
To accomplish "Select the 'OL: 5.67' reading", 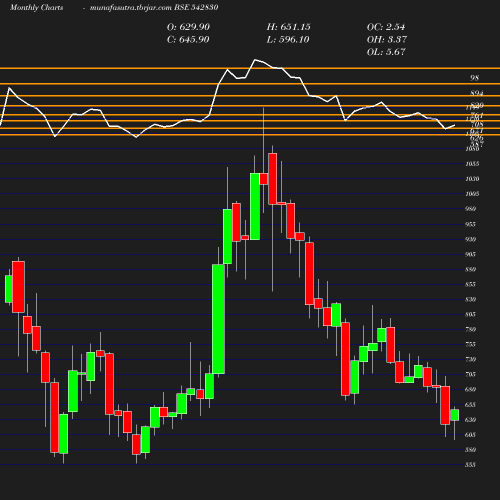I will coord(386,52).
